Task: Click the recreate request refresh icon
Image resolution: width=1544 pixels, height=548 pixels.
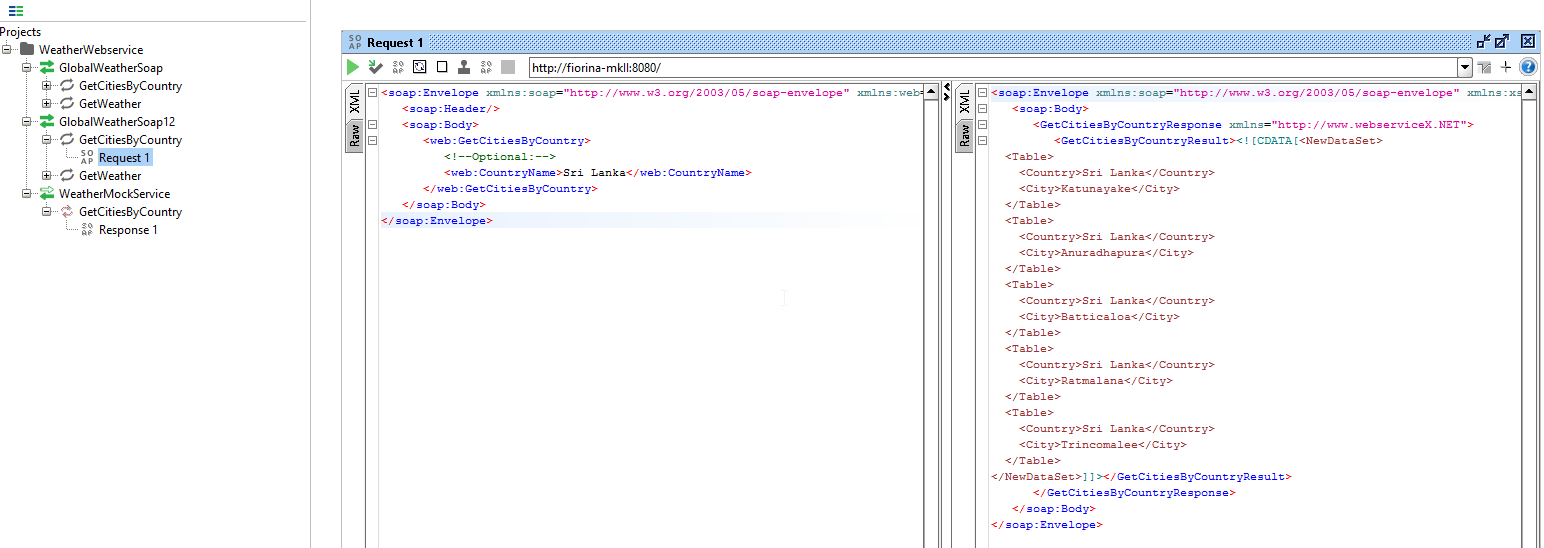Action: tap(419, 67)
